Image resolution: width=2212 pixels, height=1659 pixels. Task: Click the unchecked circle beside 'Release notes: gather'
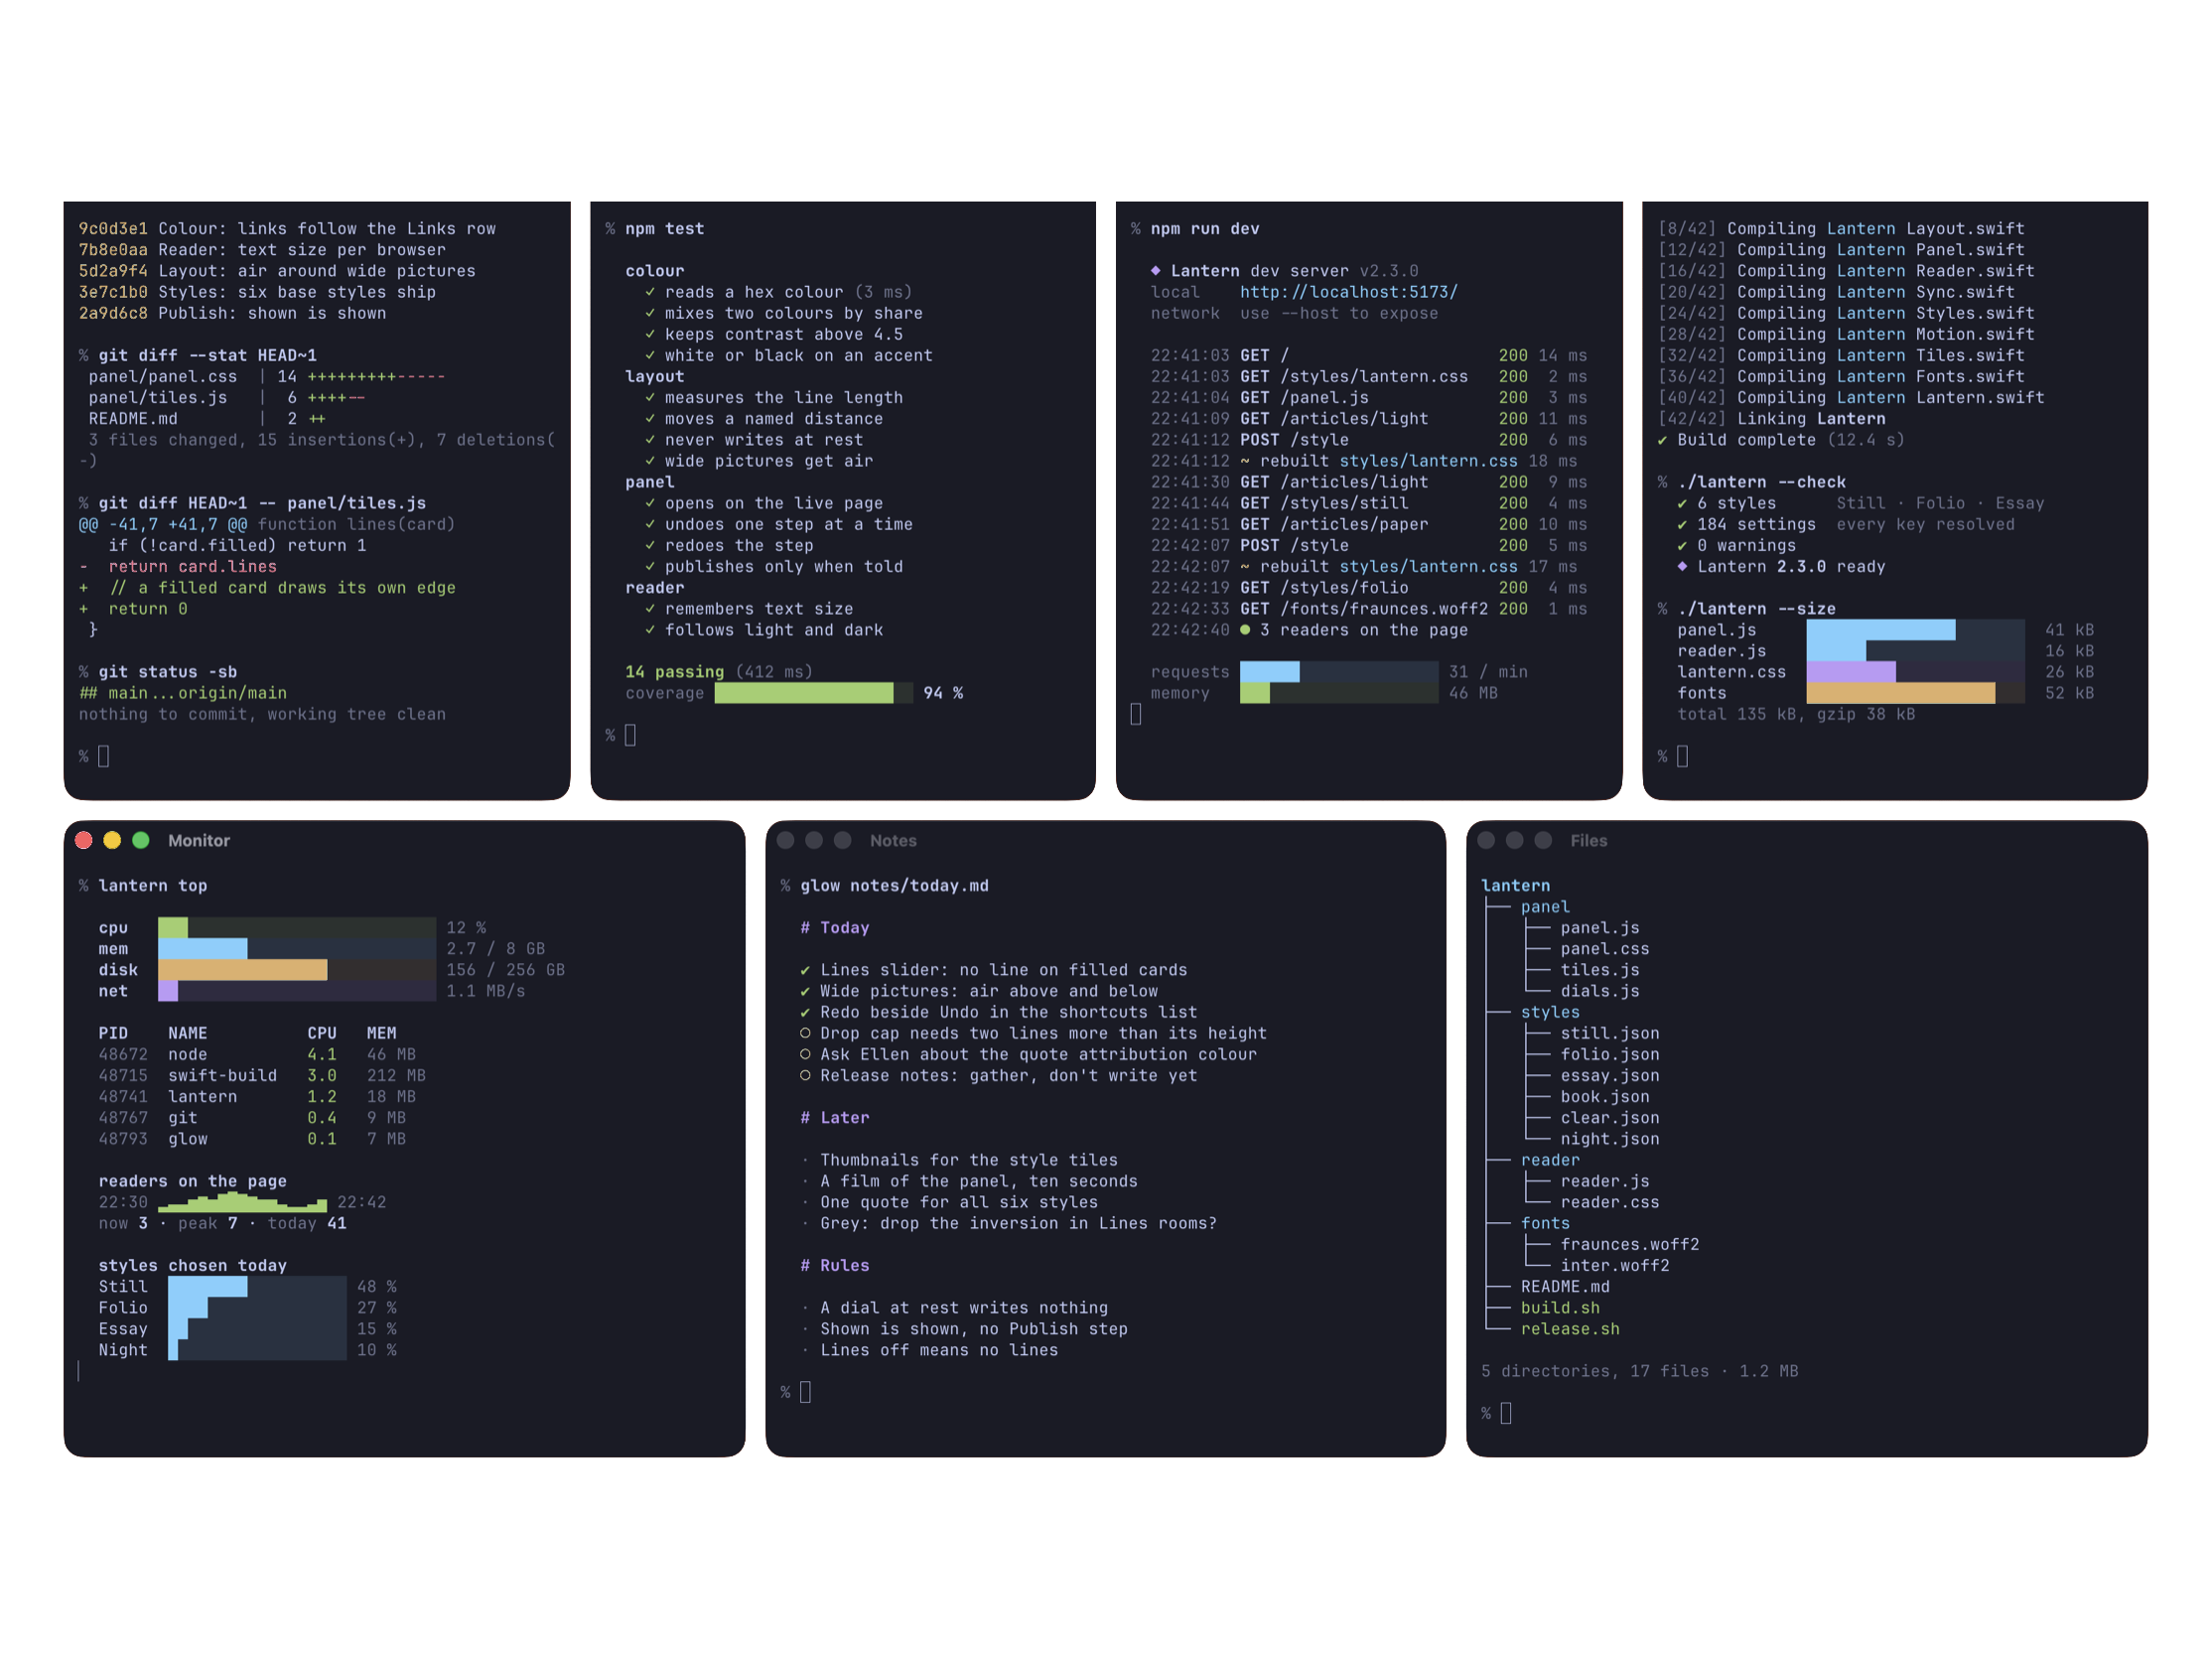coord(805,1075)
